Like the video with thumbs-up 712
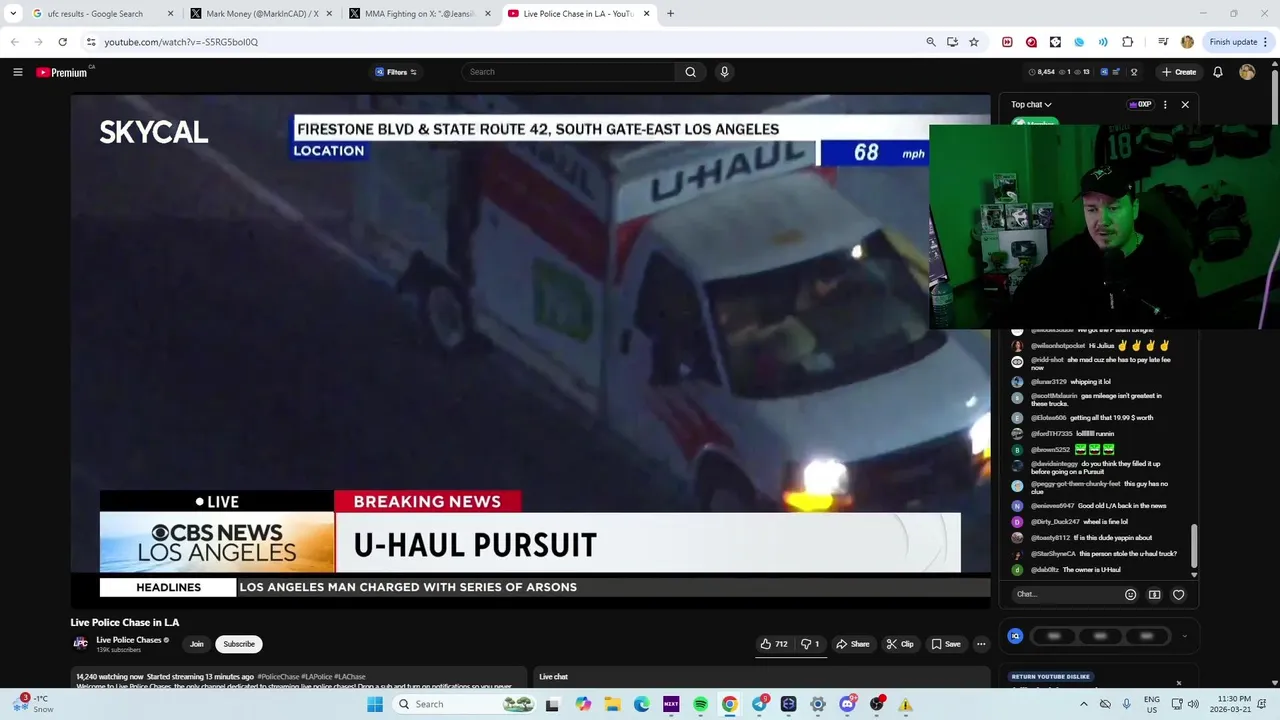The height and width of the screenshot is (720, 1280). (x=774, y=644)
